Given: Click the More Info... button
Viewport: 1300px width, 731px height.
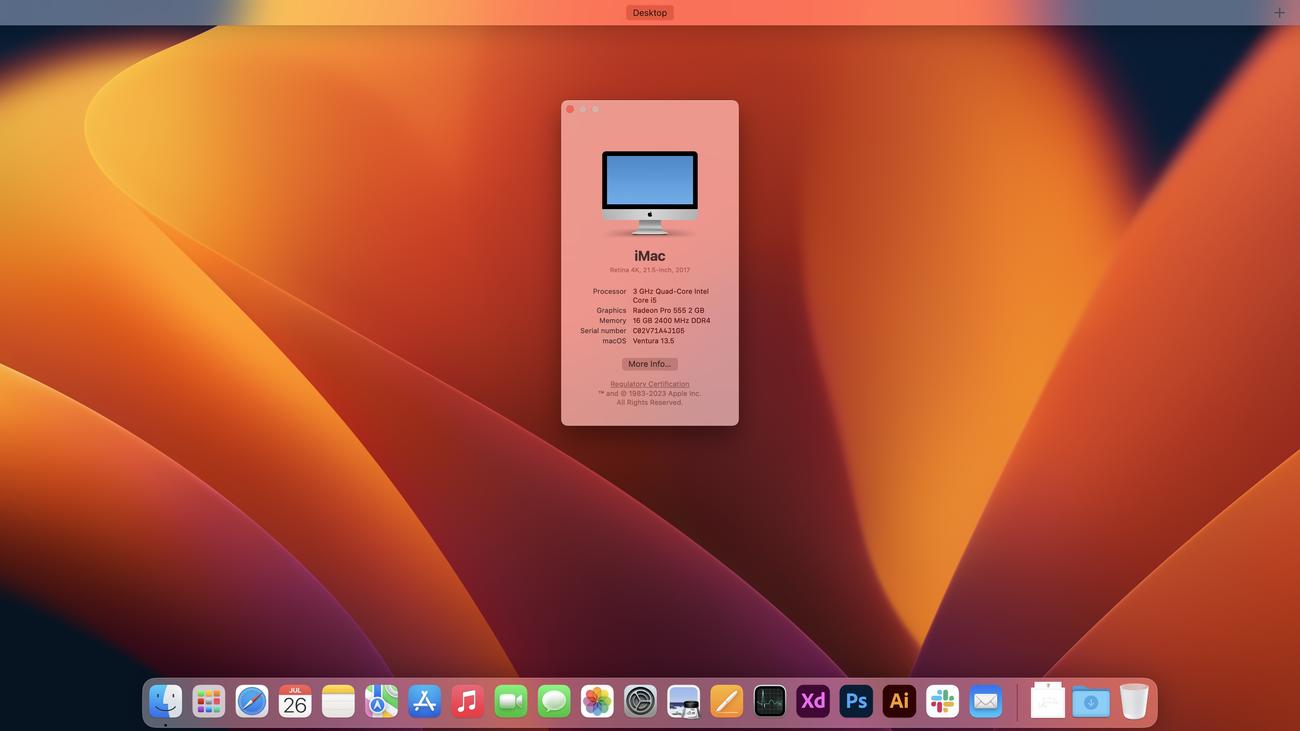Looking at the screenshot, I should click(650, 364).
